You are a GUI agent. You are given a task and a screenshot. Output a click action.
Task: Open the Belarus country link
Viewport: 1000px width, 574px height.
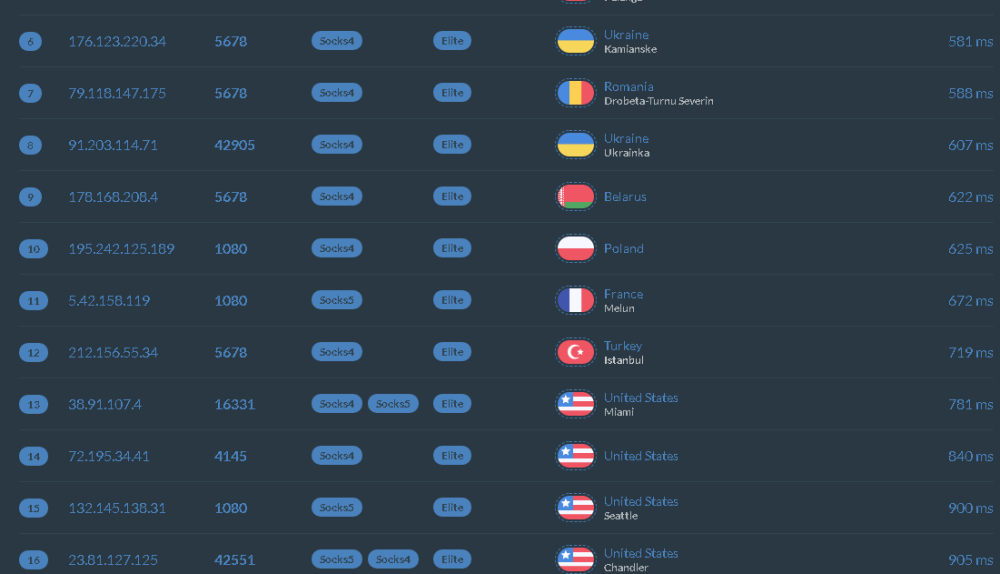[625, 197]
